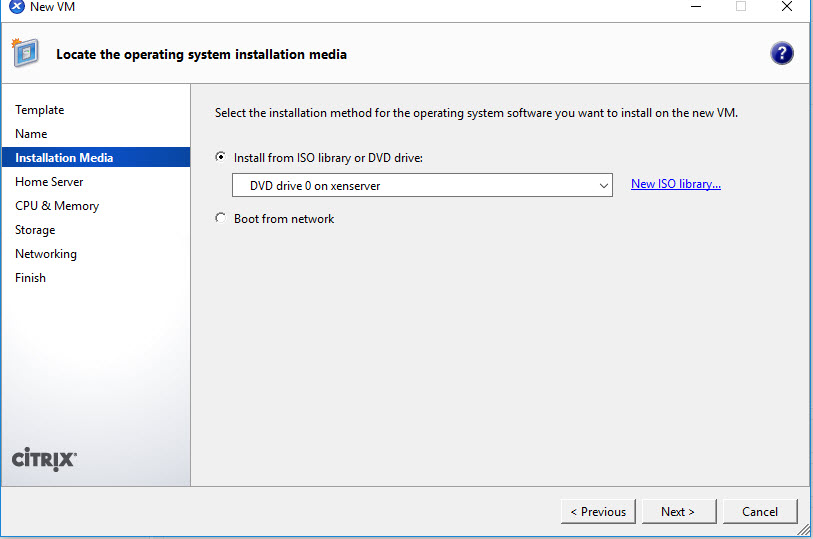Click the Citrix logo in sidebar
813x539 pixels.
pyautogui.click(x=44, y=459)
